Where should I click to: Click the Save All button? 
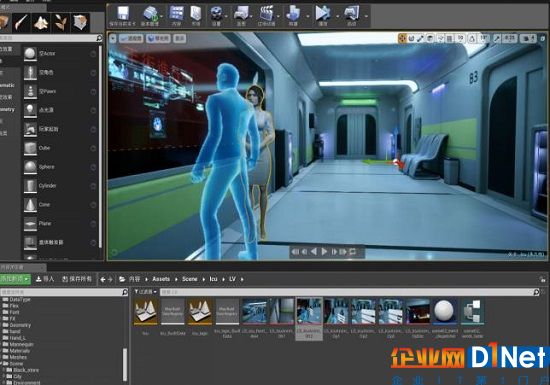click(x=77, y=279)
